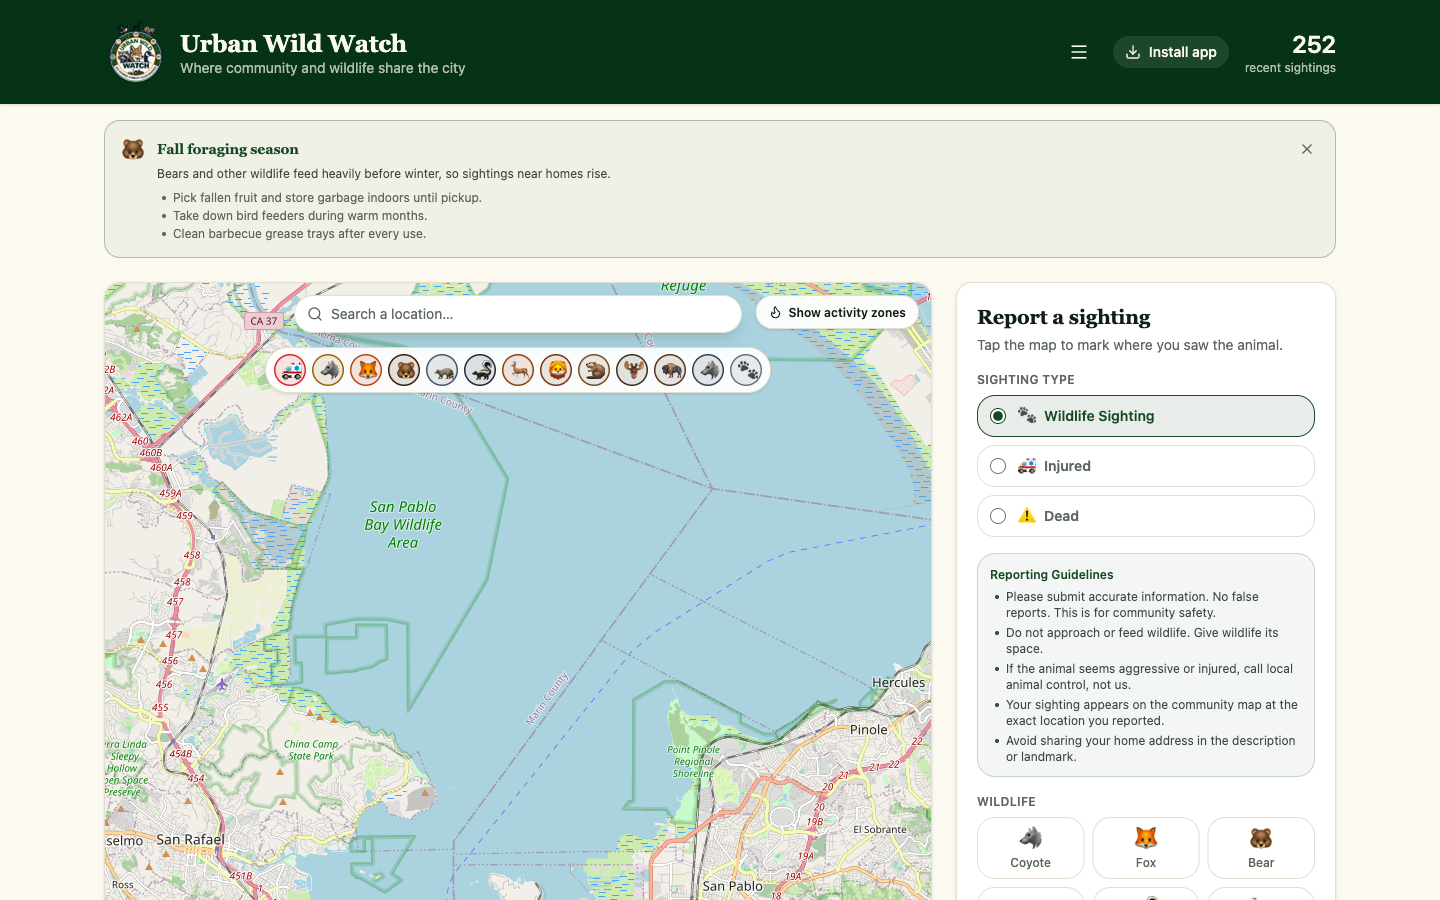This screenshot has width=1440, height=900.
Task: Choose the Injured sighting type
Action: click(1146, 466)
